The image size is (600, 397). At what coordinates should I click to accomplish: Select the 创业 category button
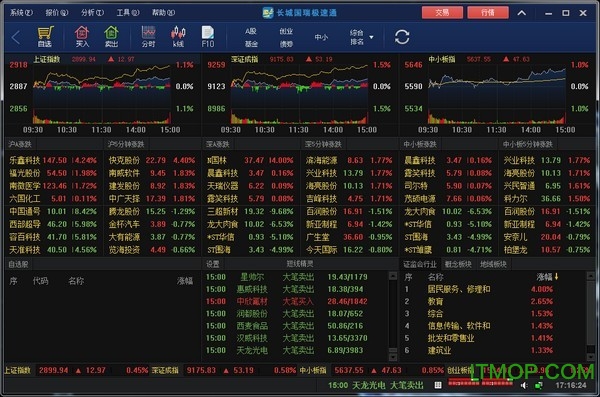coord(286,31)
